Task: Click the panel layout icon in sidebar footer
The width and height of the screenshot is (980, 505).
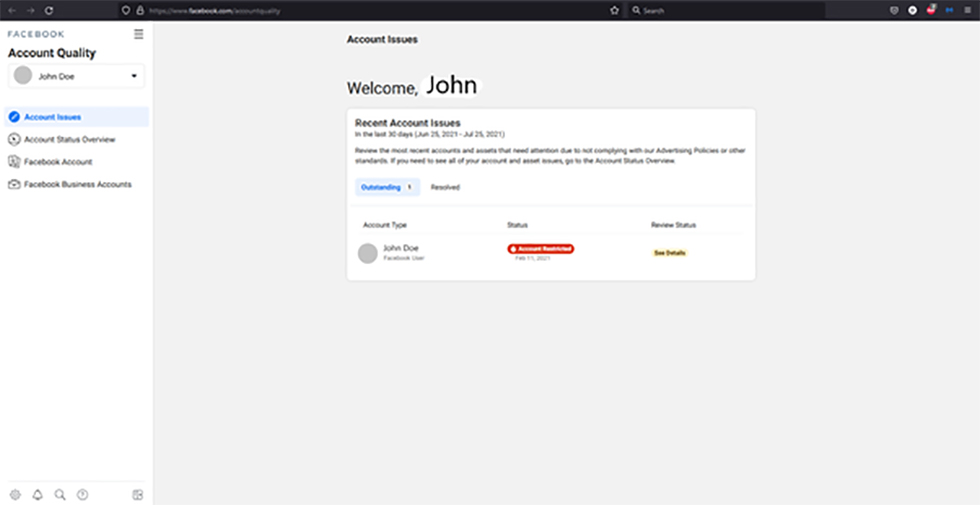Action: point(138,494)
